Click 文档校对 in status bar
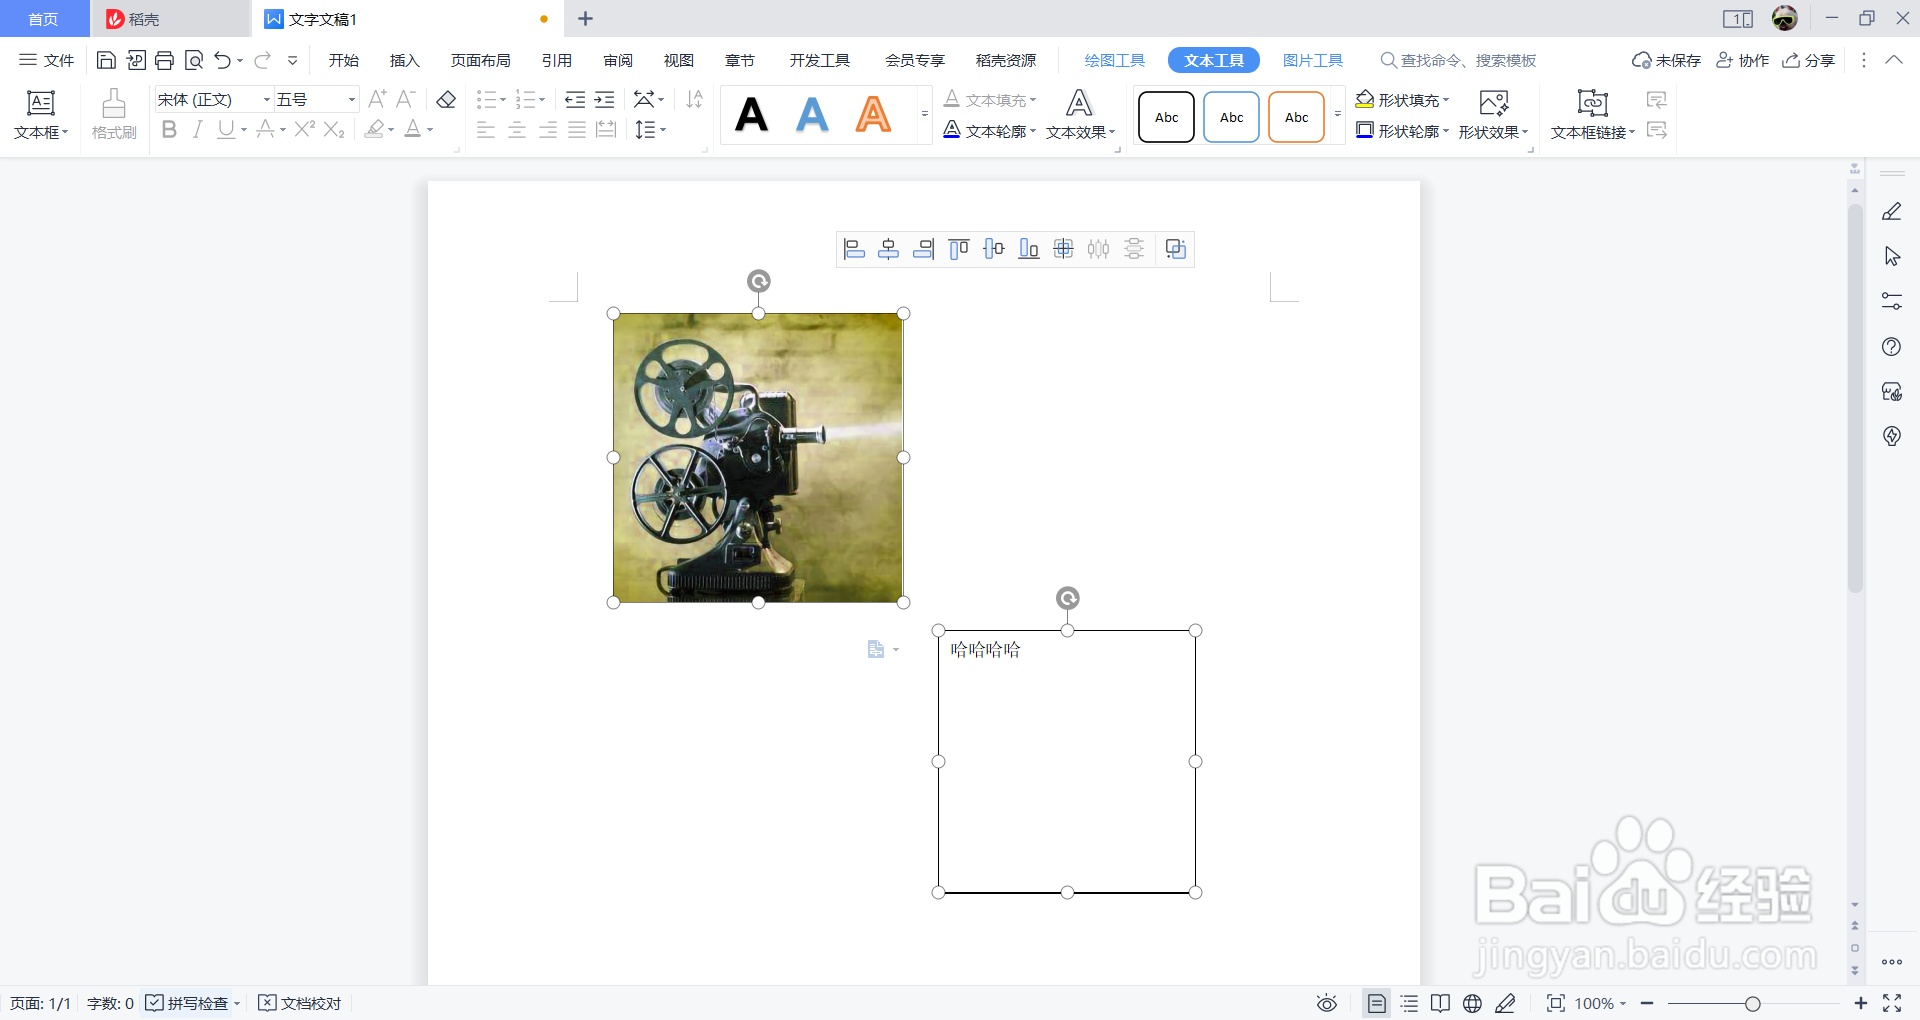 pyautogui.click(x=300, y=1003)
